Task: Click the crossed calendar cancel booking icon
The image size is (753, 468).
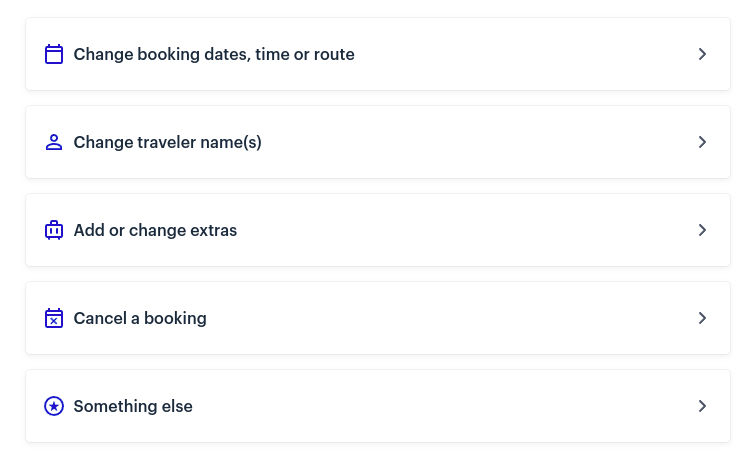Action: click(54, 318)
